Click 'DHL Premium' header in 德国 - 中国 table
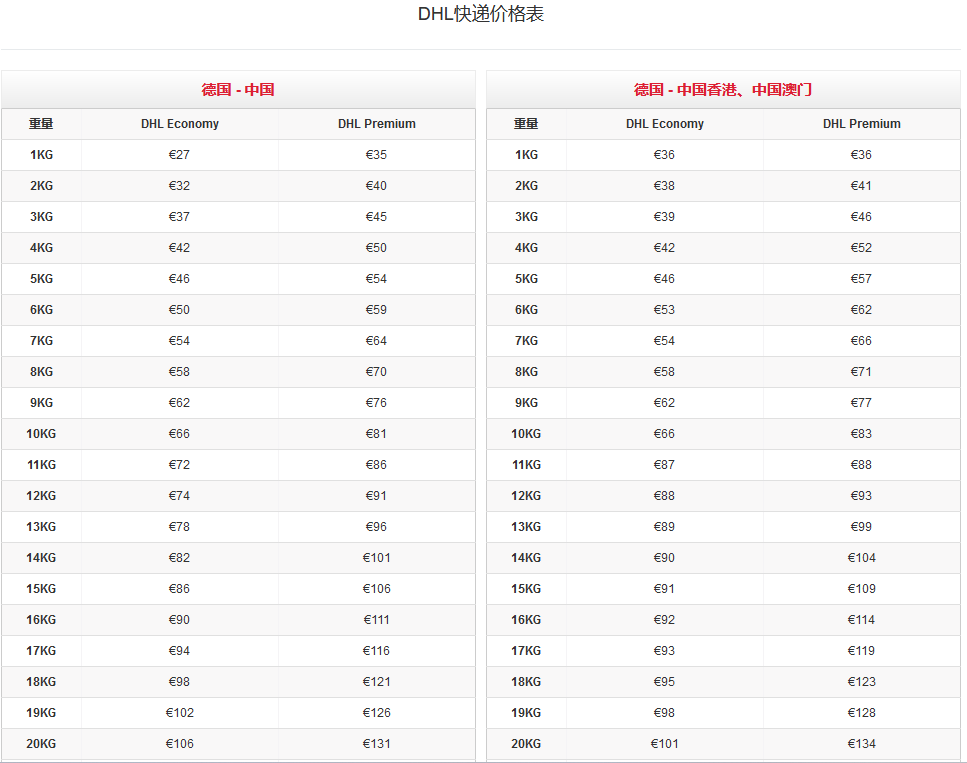 (376, 123)
